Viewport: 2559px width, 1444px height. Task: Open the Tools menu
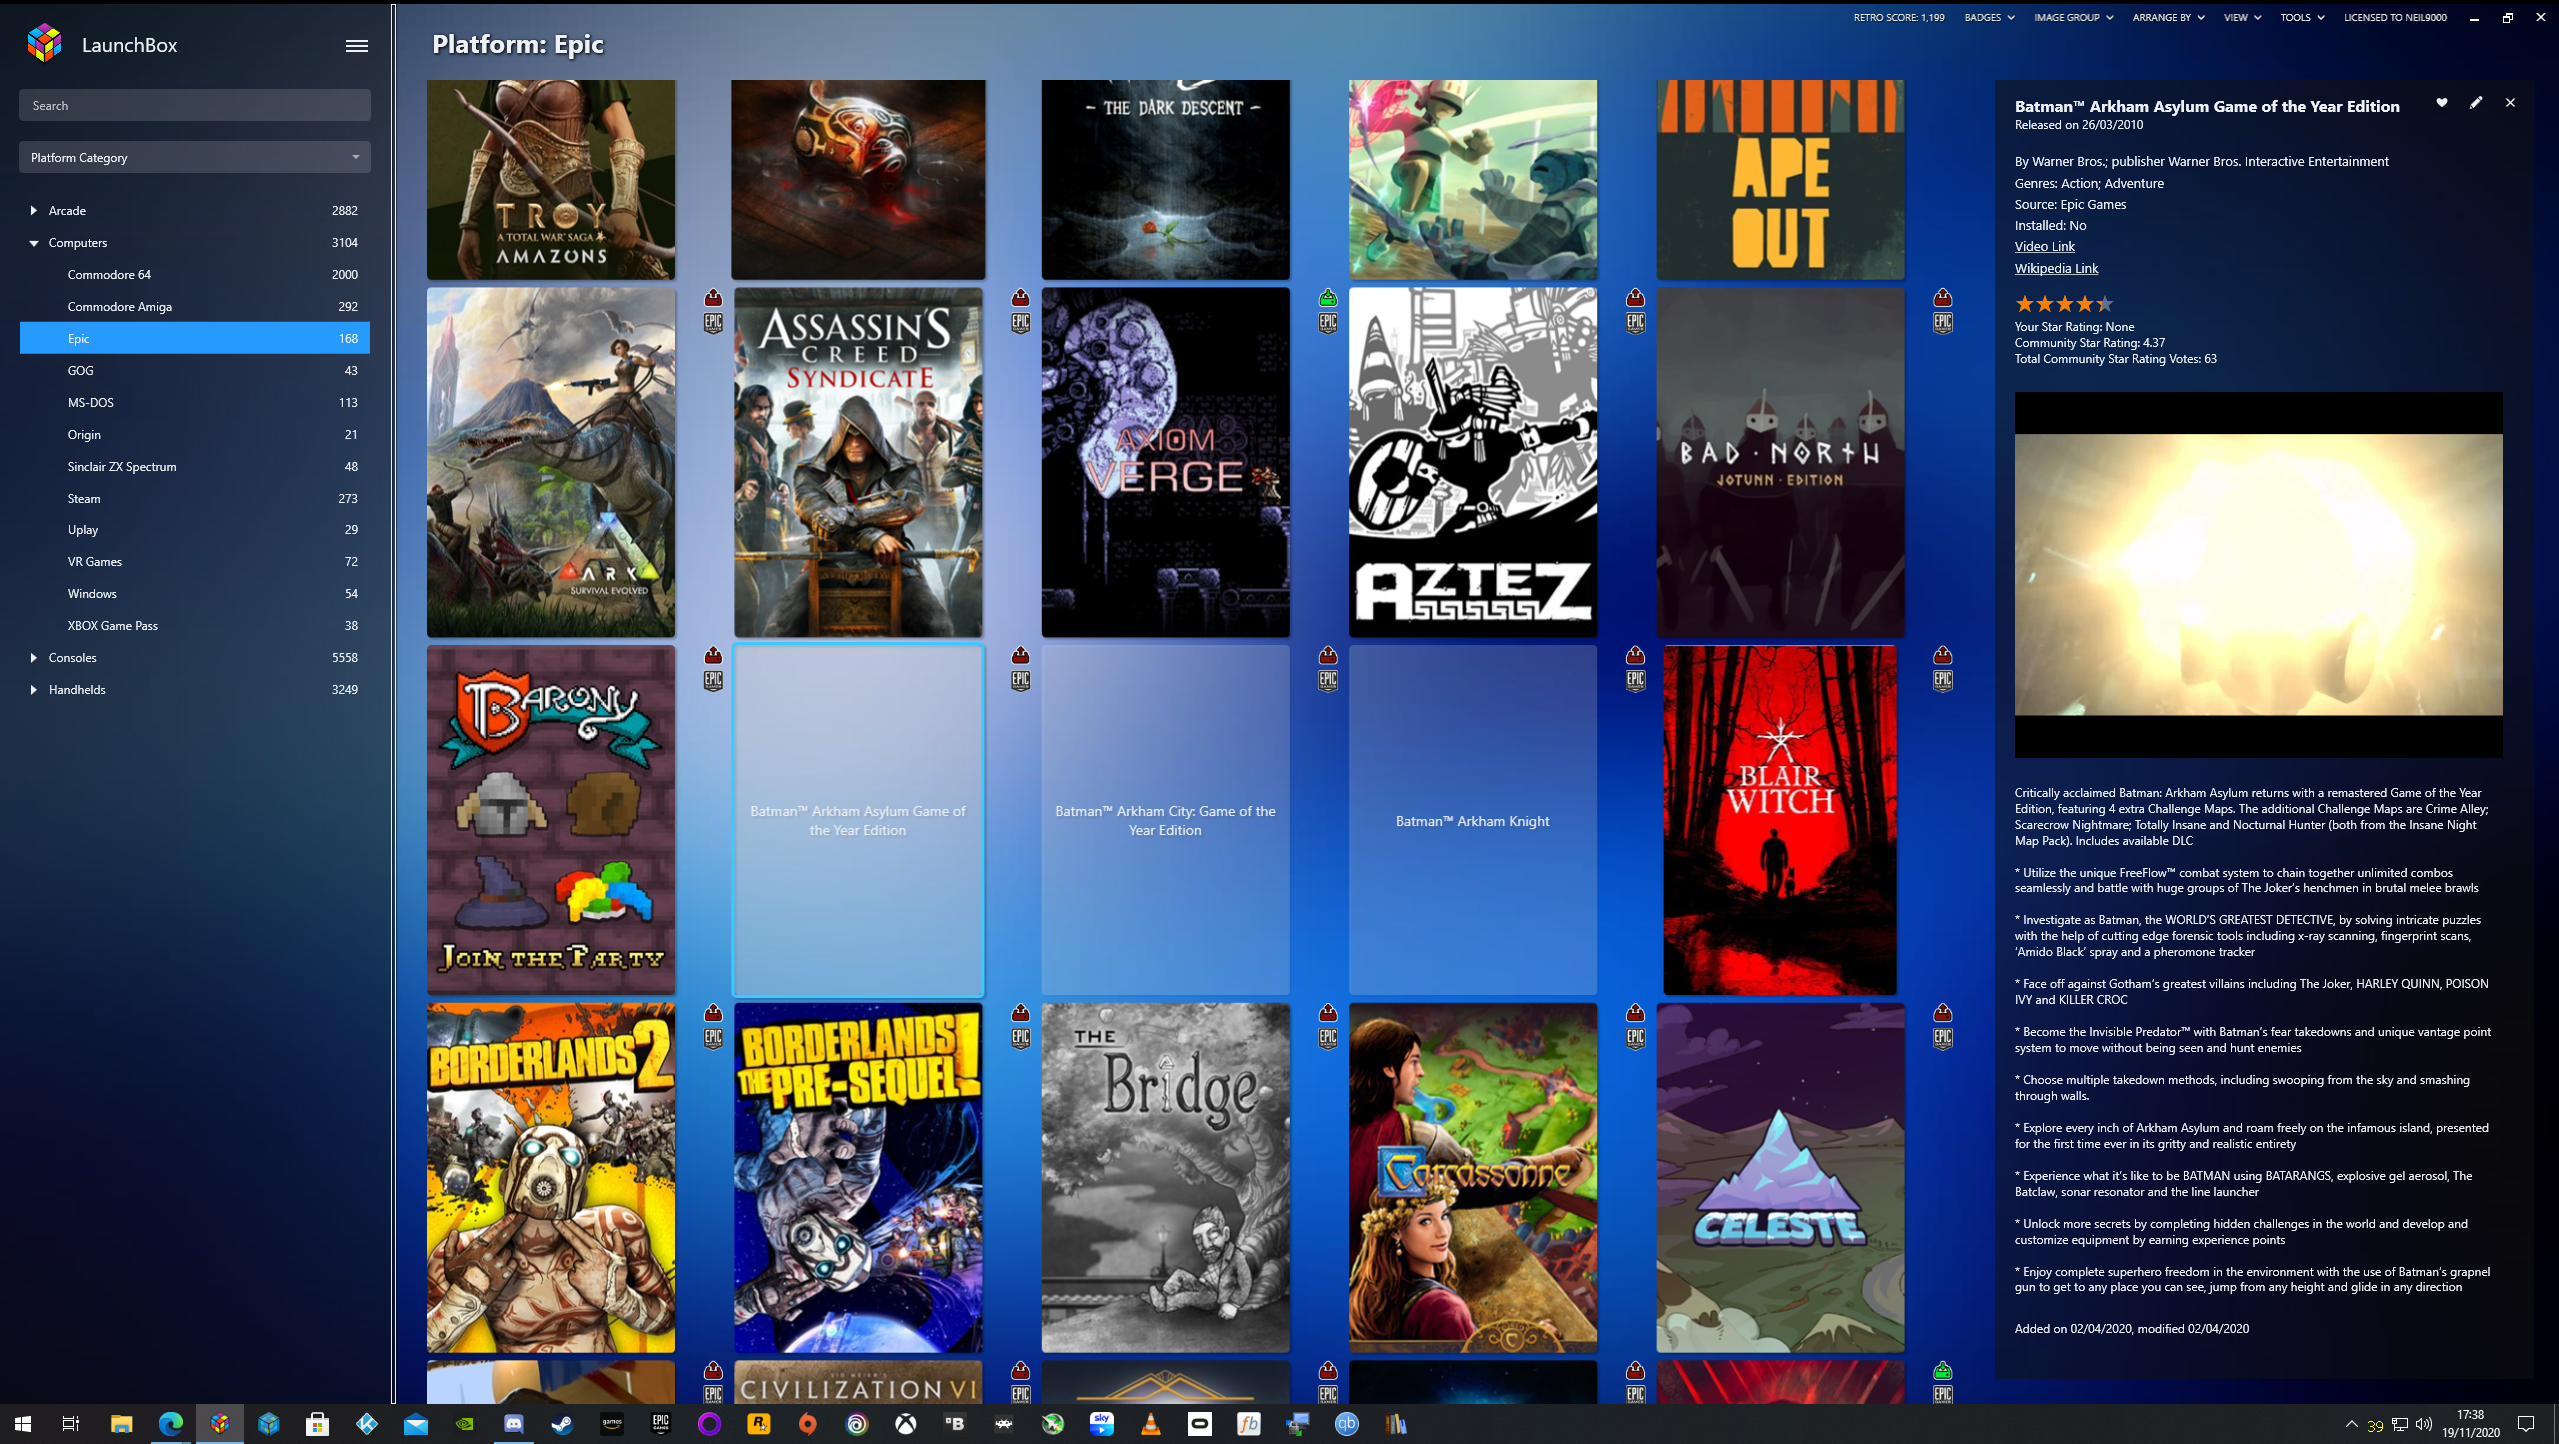pos(2302,18)
